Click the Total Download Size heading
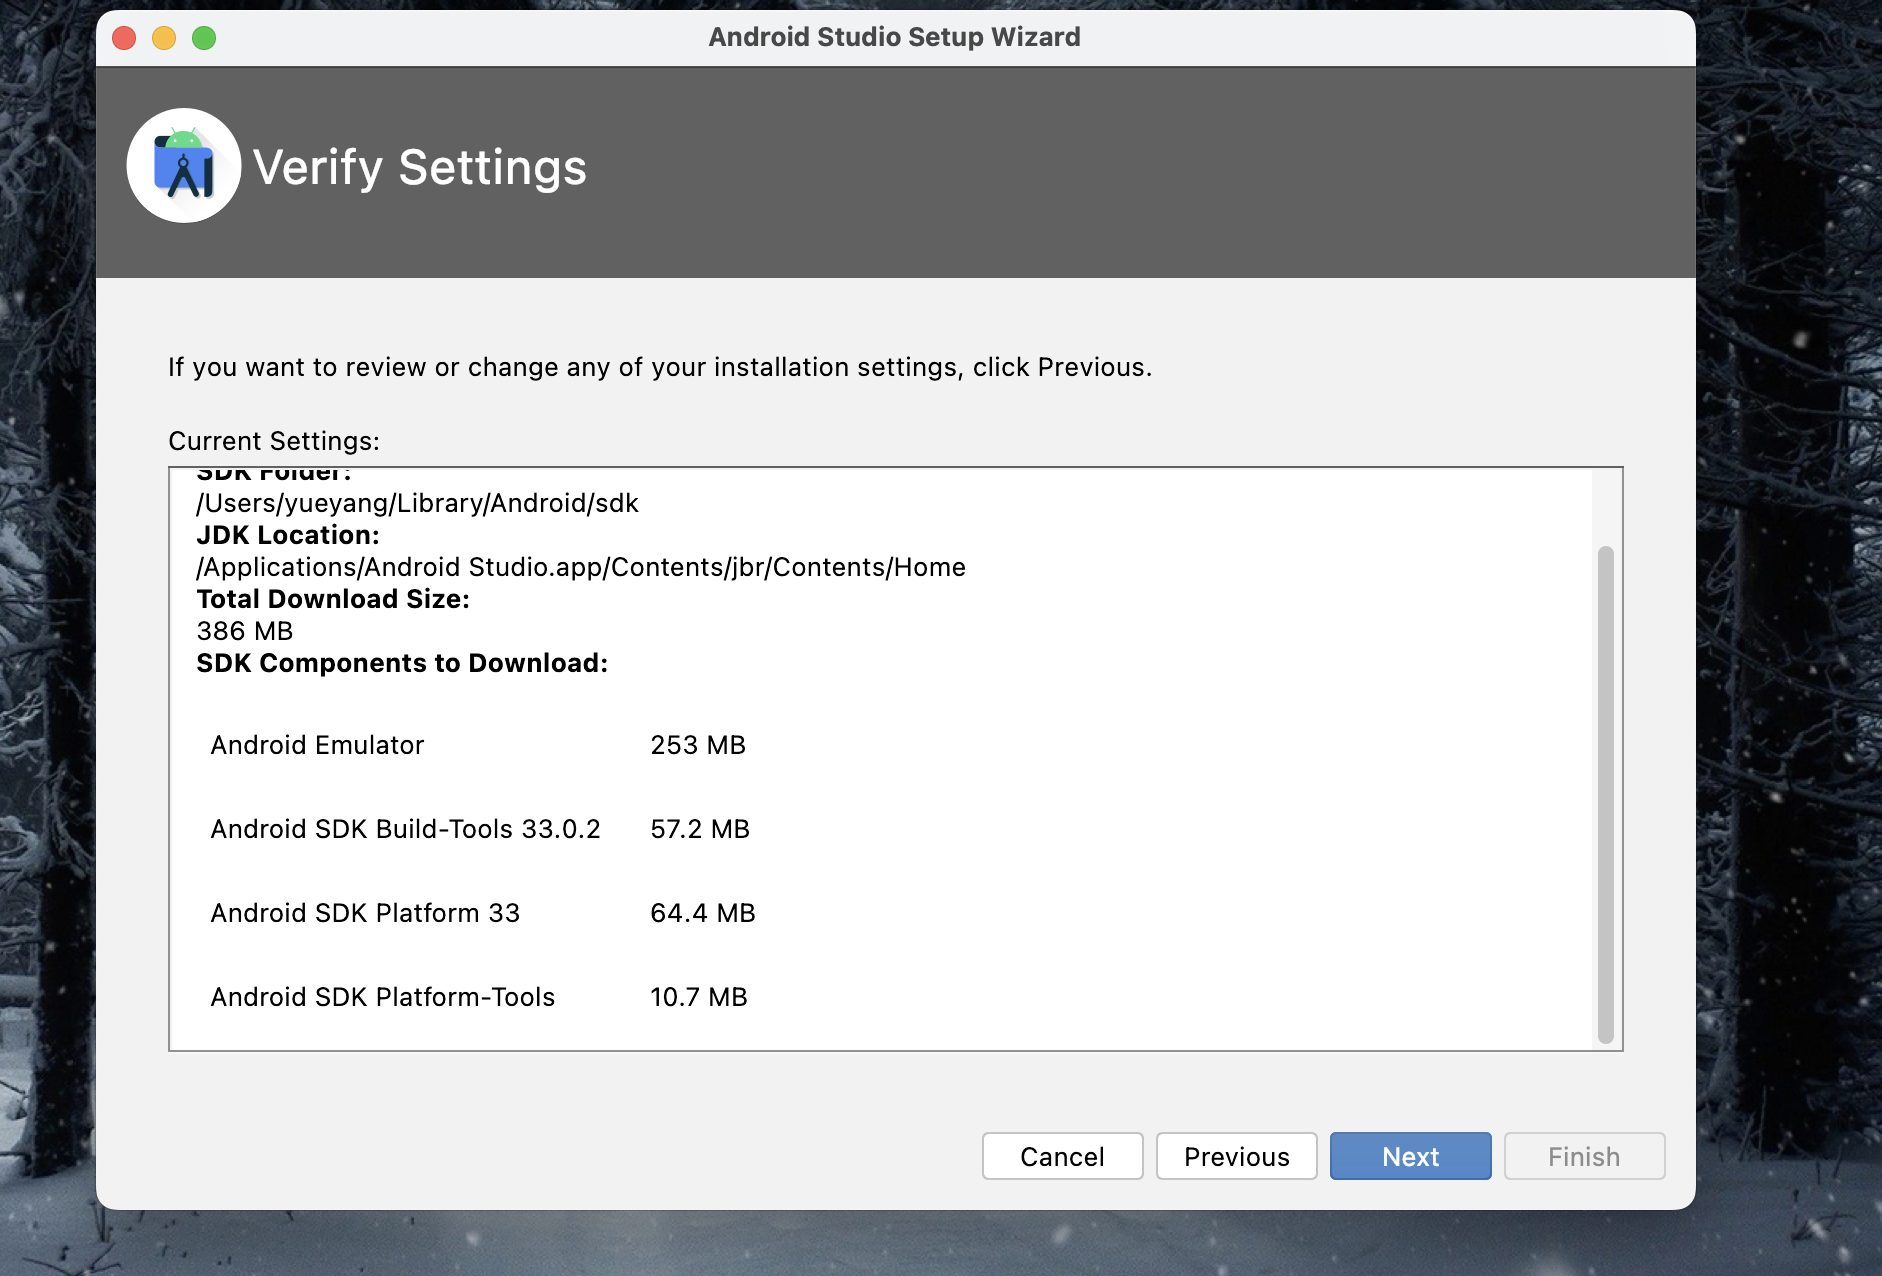Screen dimensions: 1882x1276 pos(333,599)
